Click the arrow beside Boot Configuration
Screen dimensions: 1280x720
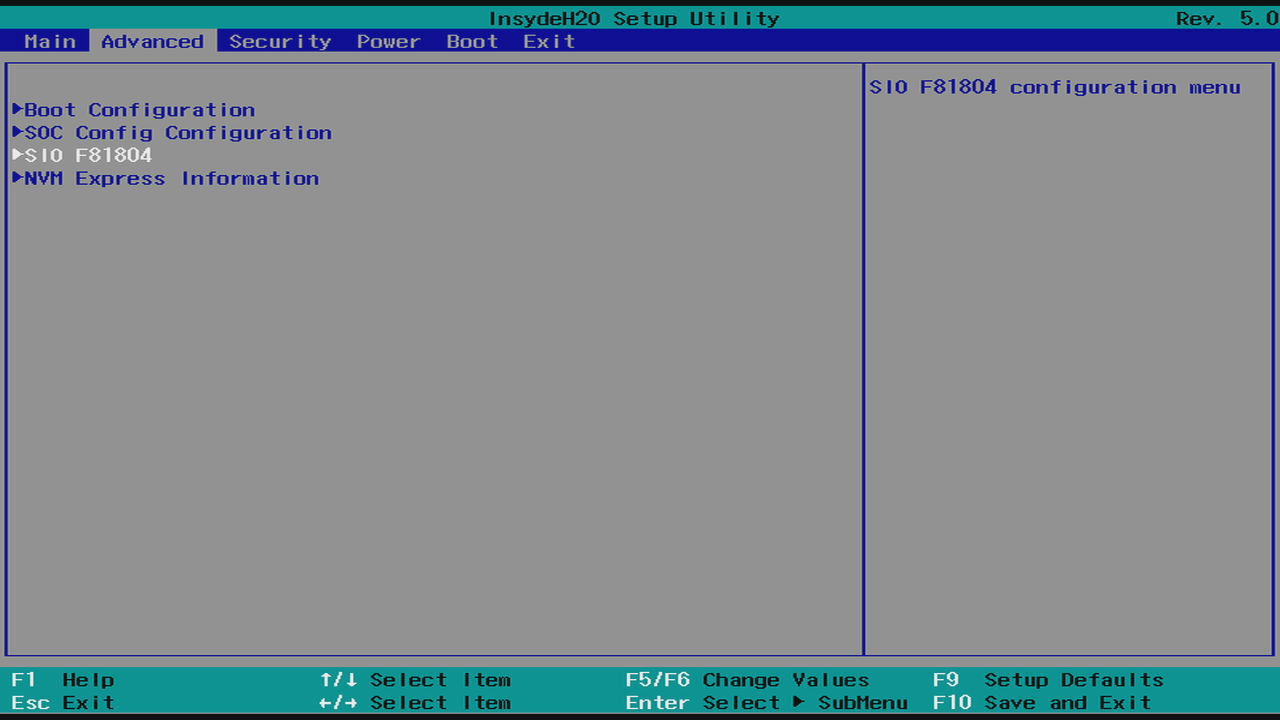coord(17,109)
